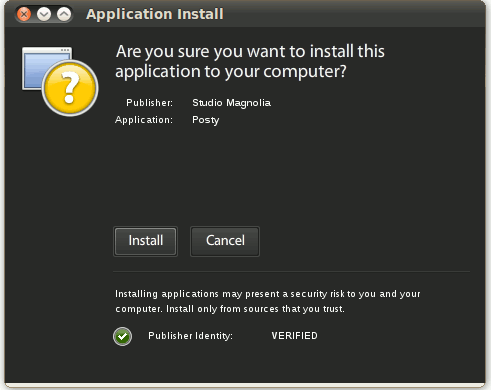This screenshot has height=390, width=491.
Task: Select the Studio Magnolia publisher name
Action: 231,103
